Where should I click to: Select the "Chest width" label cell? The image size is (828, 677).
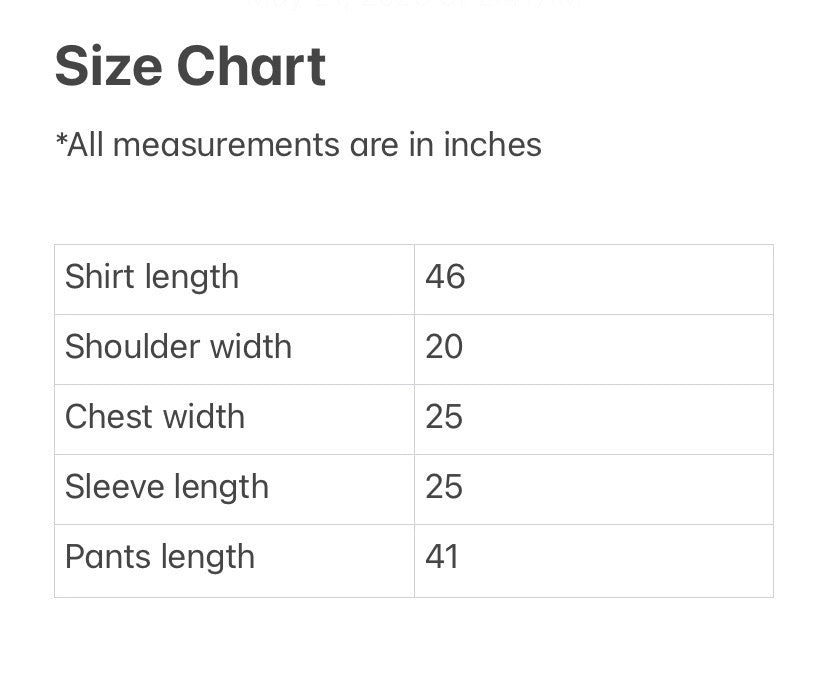(155, 417)
